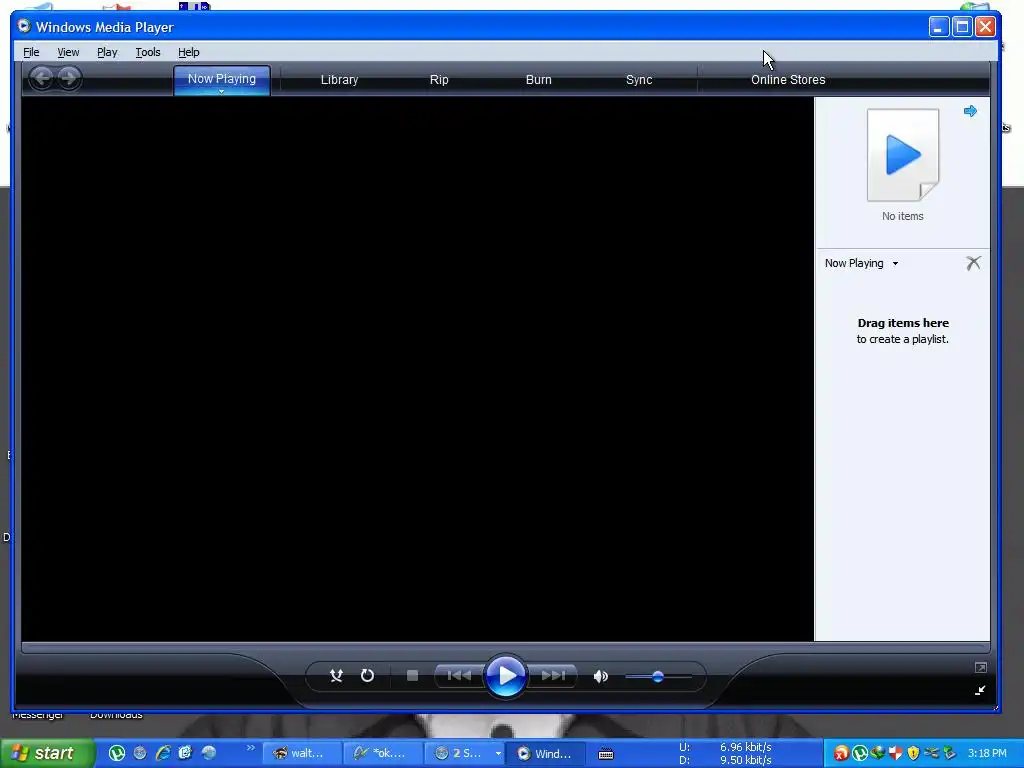Click the yellow security shield tray icon
Viewport: 1024px width, 768px height.
pyautogui.click(x=913, y=754)
